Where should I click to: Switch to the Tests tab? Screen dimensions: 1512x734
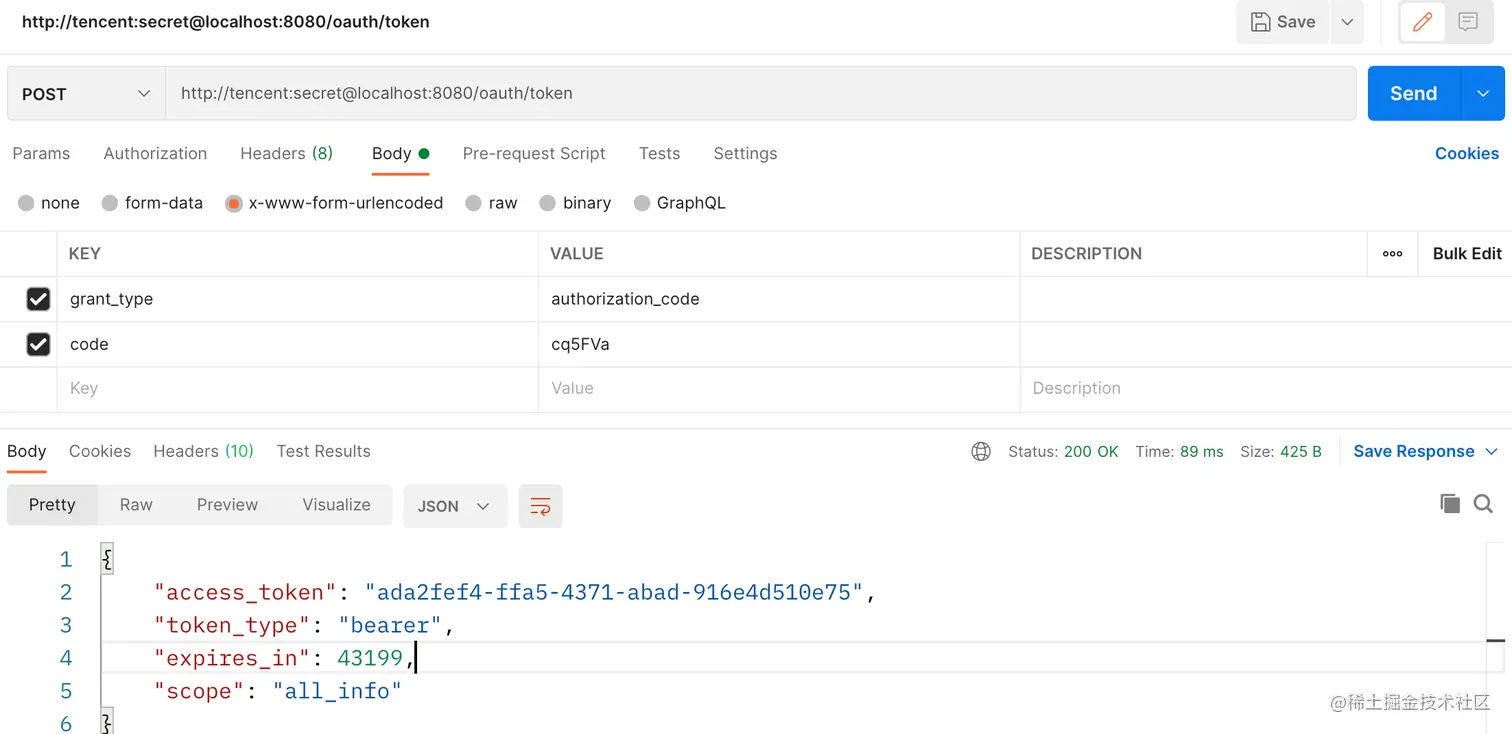coord(659,153)
